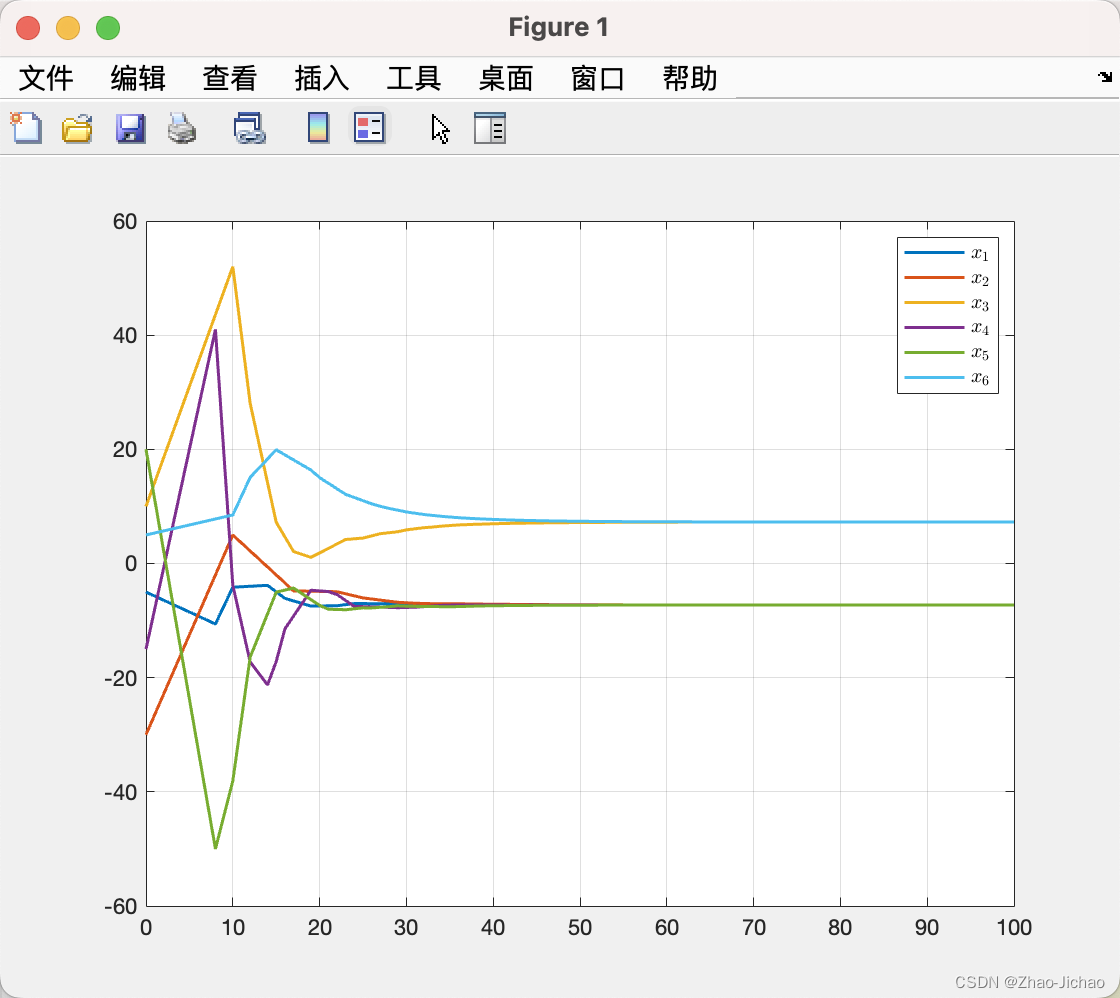The image size is (1120, 998).
Task: Click the 帮助 menu item
Action: (x=690, y=78)
